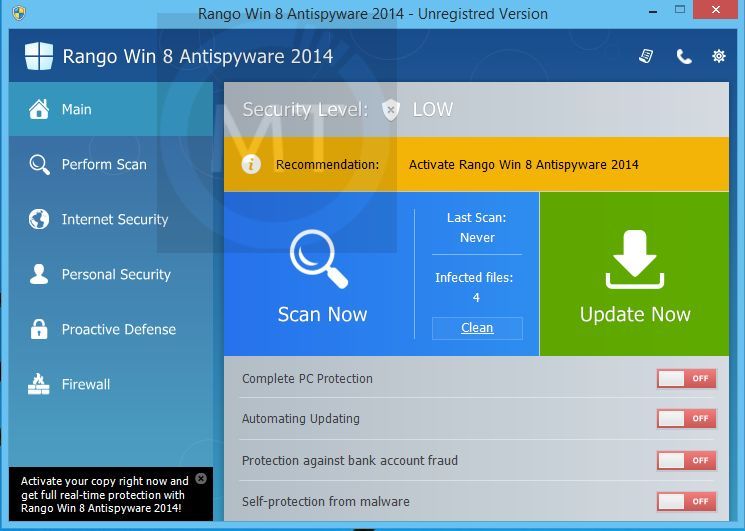The height and width of the screenshot is (531, 745).
Task: Click the 'Automating Updating' label
Action: [301, 418]
